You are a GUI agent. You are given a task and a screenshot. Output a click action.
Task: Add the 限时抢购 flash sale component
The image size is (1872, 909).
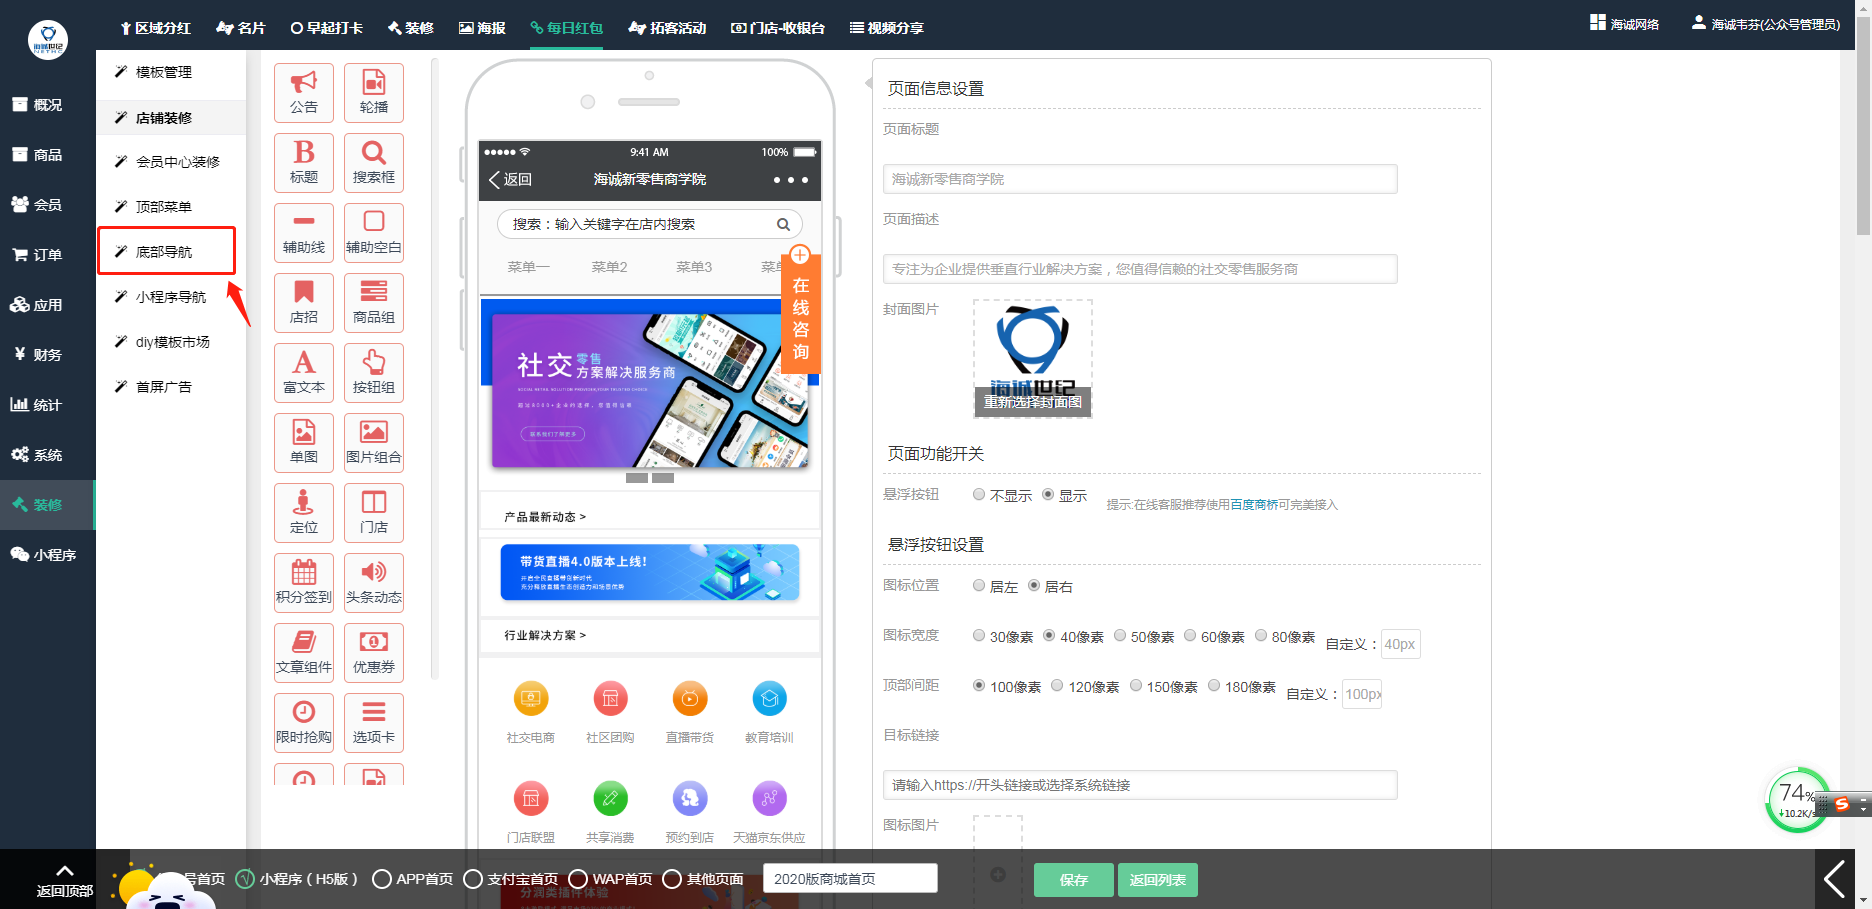pos(304,723)
